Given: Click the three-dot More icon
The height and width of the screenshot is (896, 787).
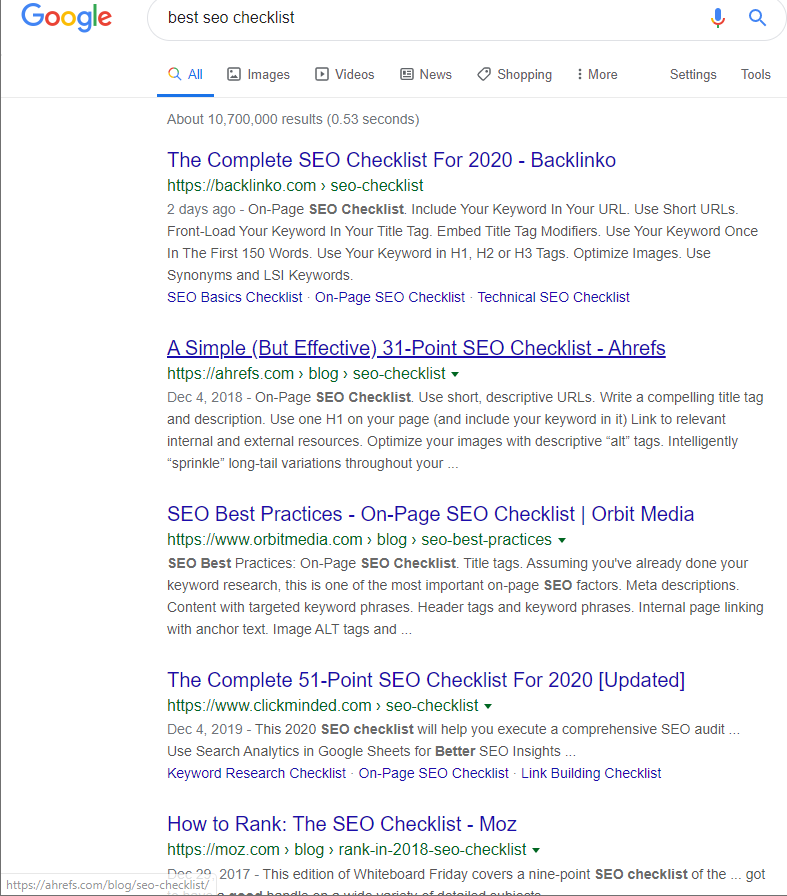Looking at the screenshot, I should [580, 74].
